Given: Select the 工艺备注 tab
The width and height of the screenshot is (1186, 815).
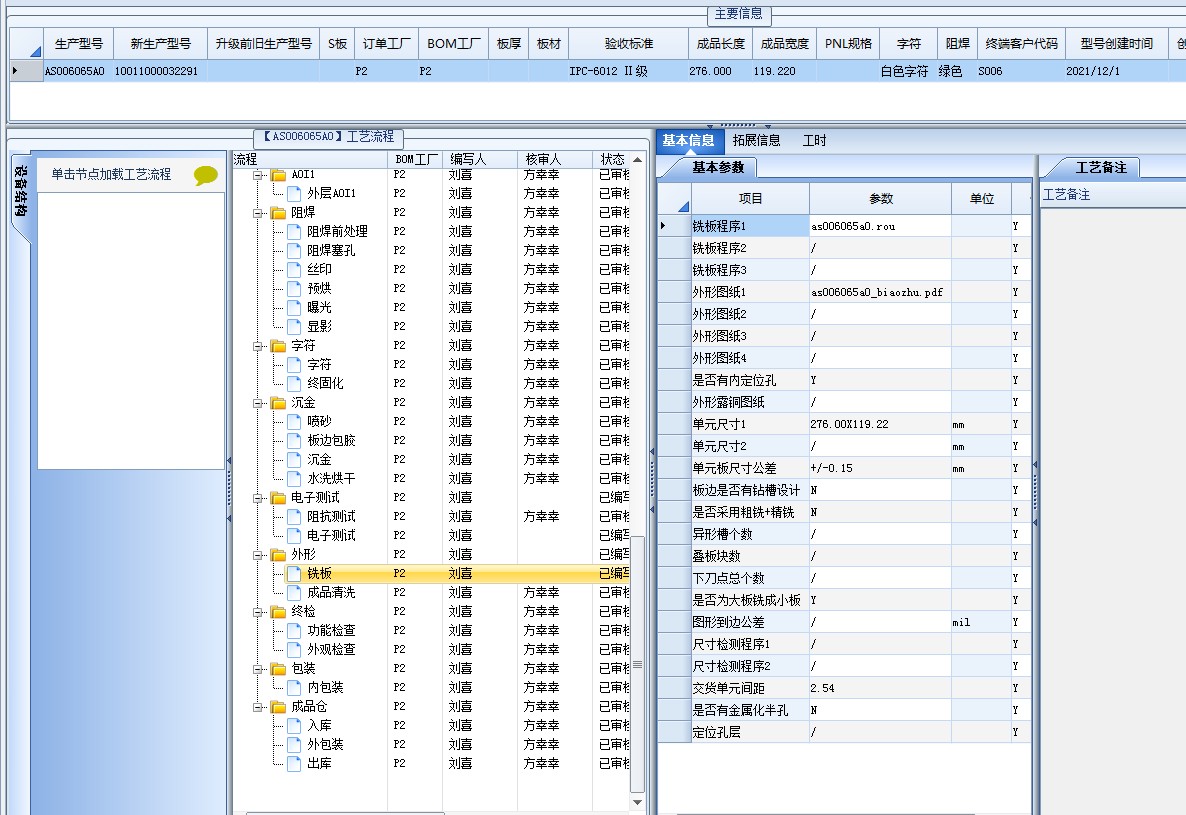Looking at the screenshot, I should 1101,168.
